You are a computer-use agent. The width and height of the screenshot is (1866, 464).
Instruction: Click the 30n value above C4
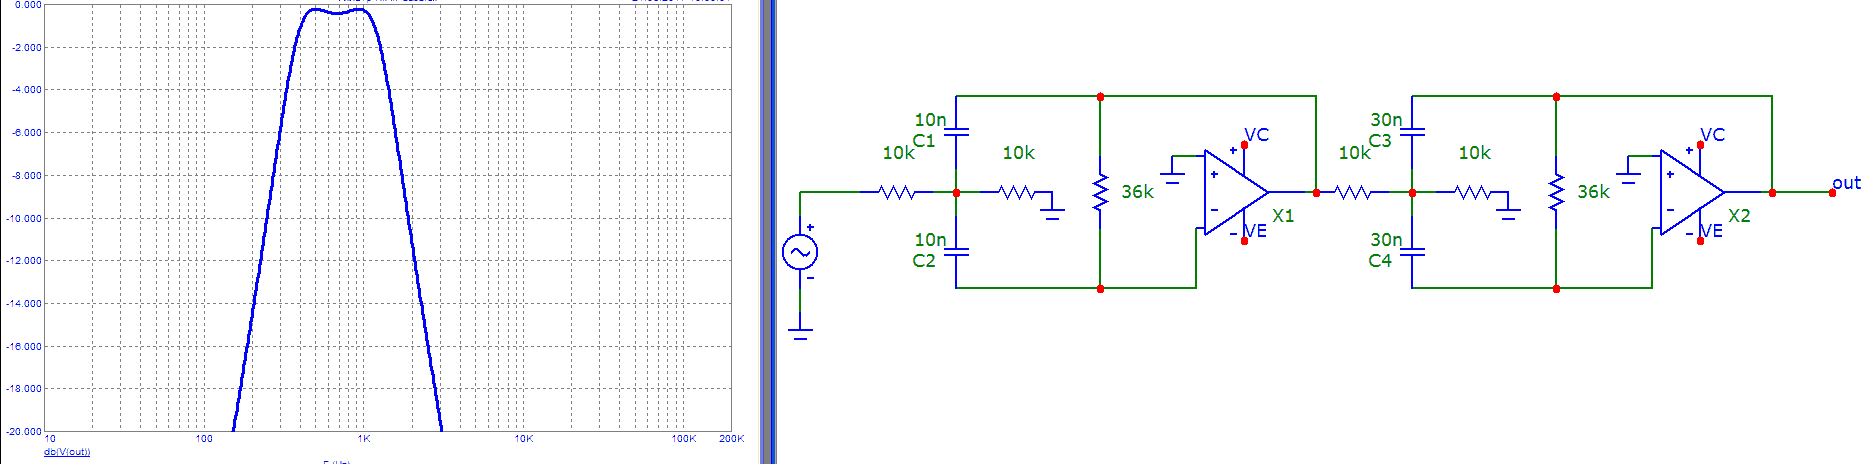pos(1386,240)
